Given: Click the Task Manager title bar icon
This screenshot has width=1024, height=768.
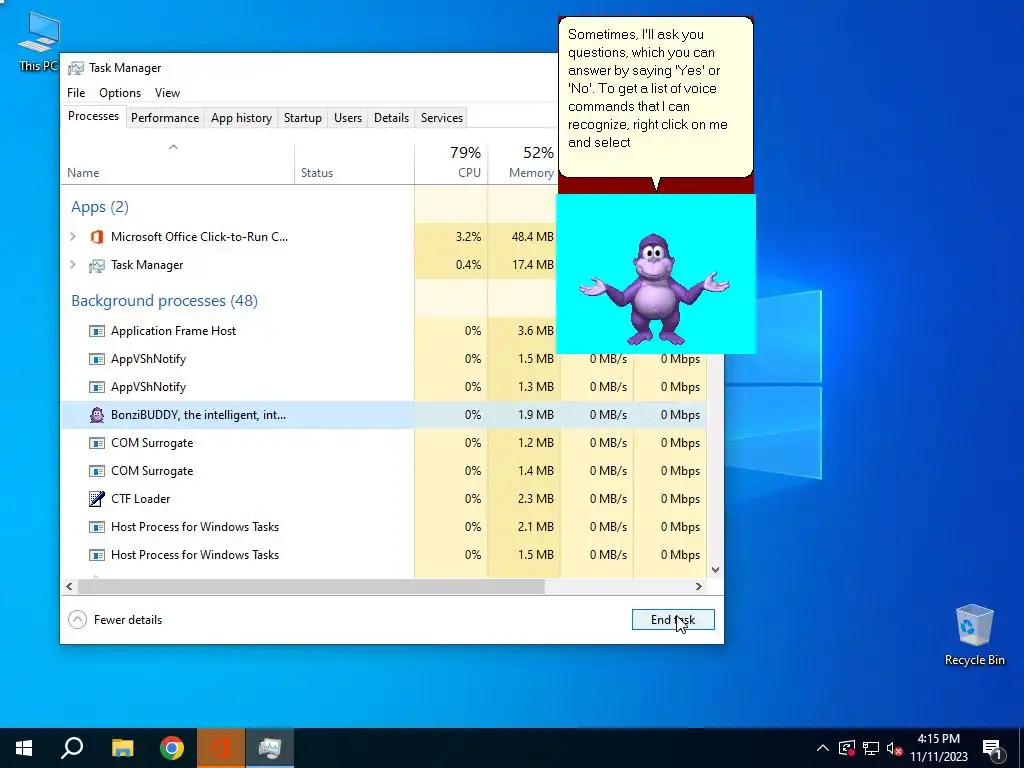Looking at the screenshot, I should point(76,68).
